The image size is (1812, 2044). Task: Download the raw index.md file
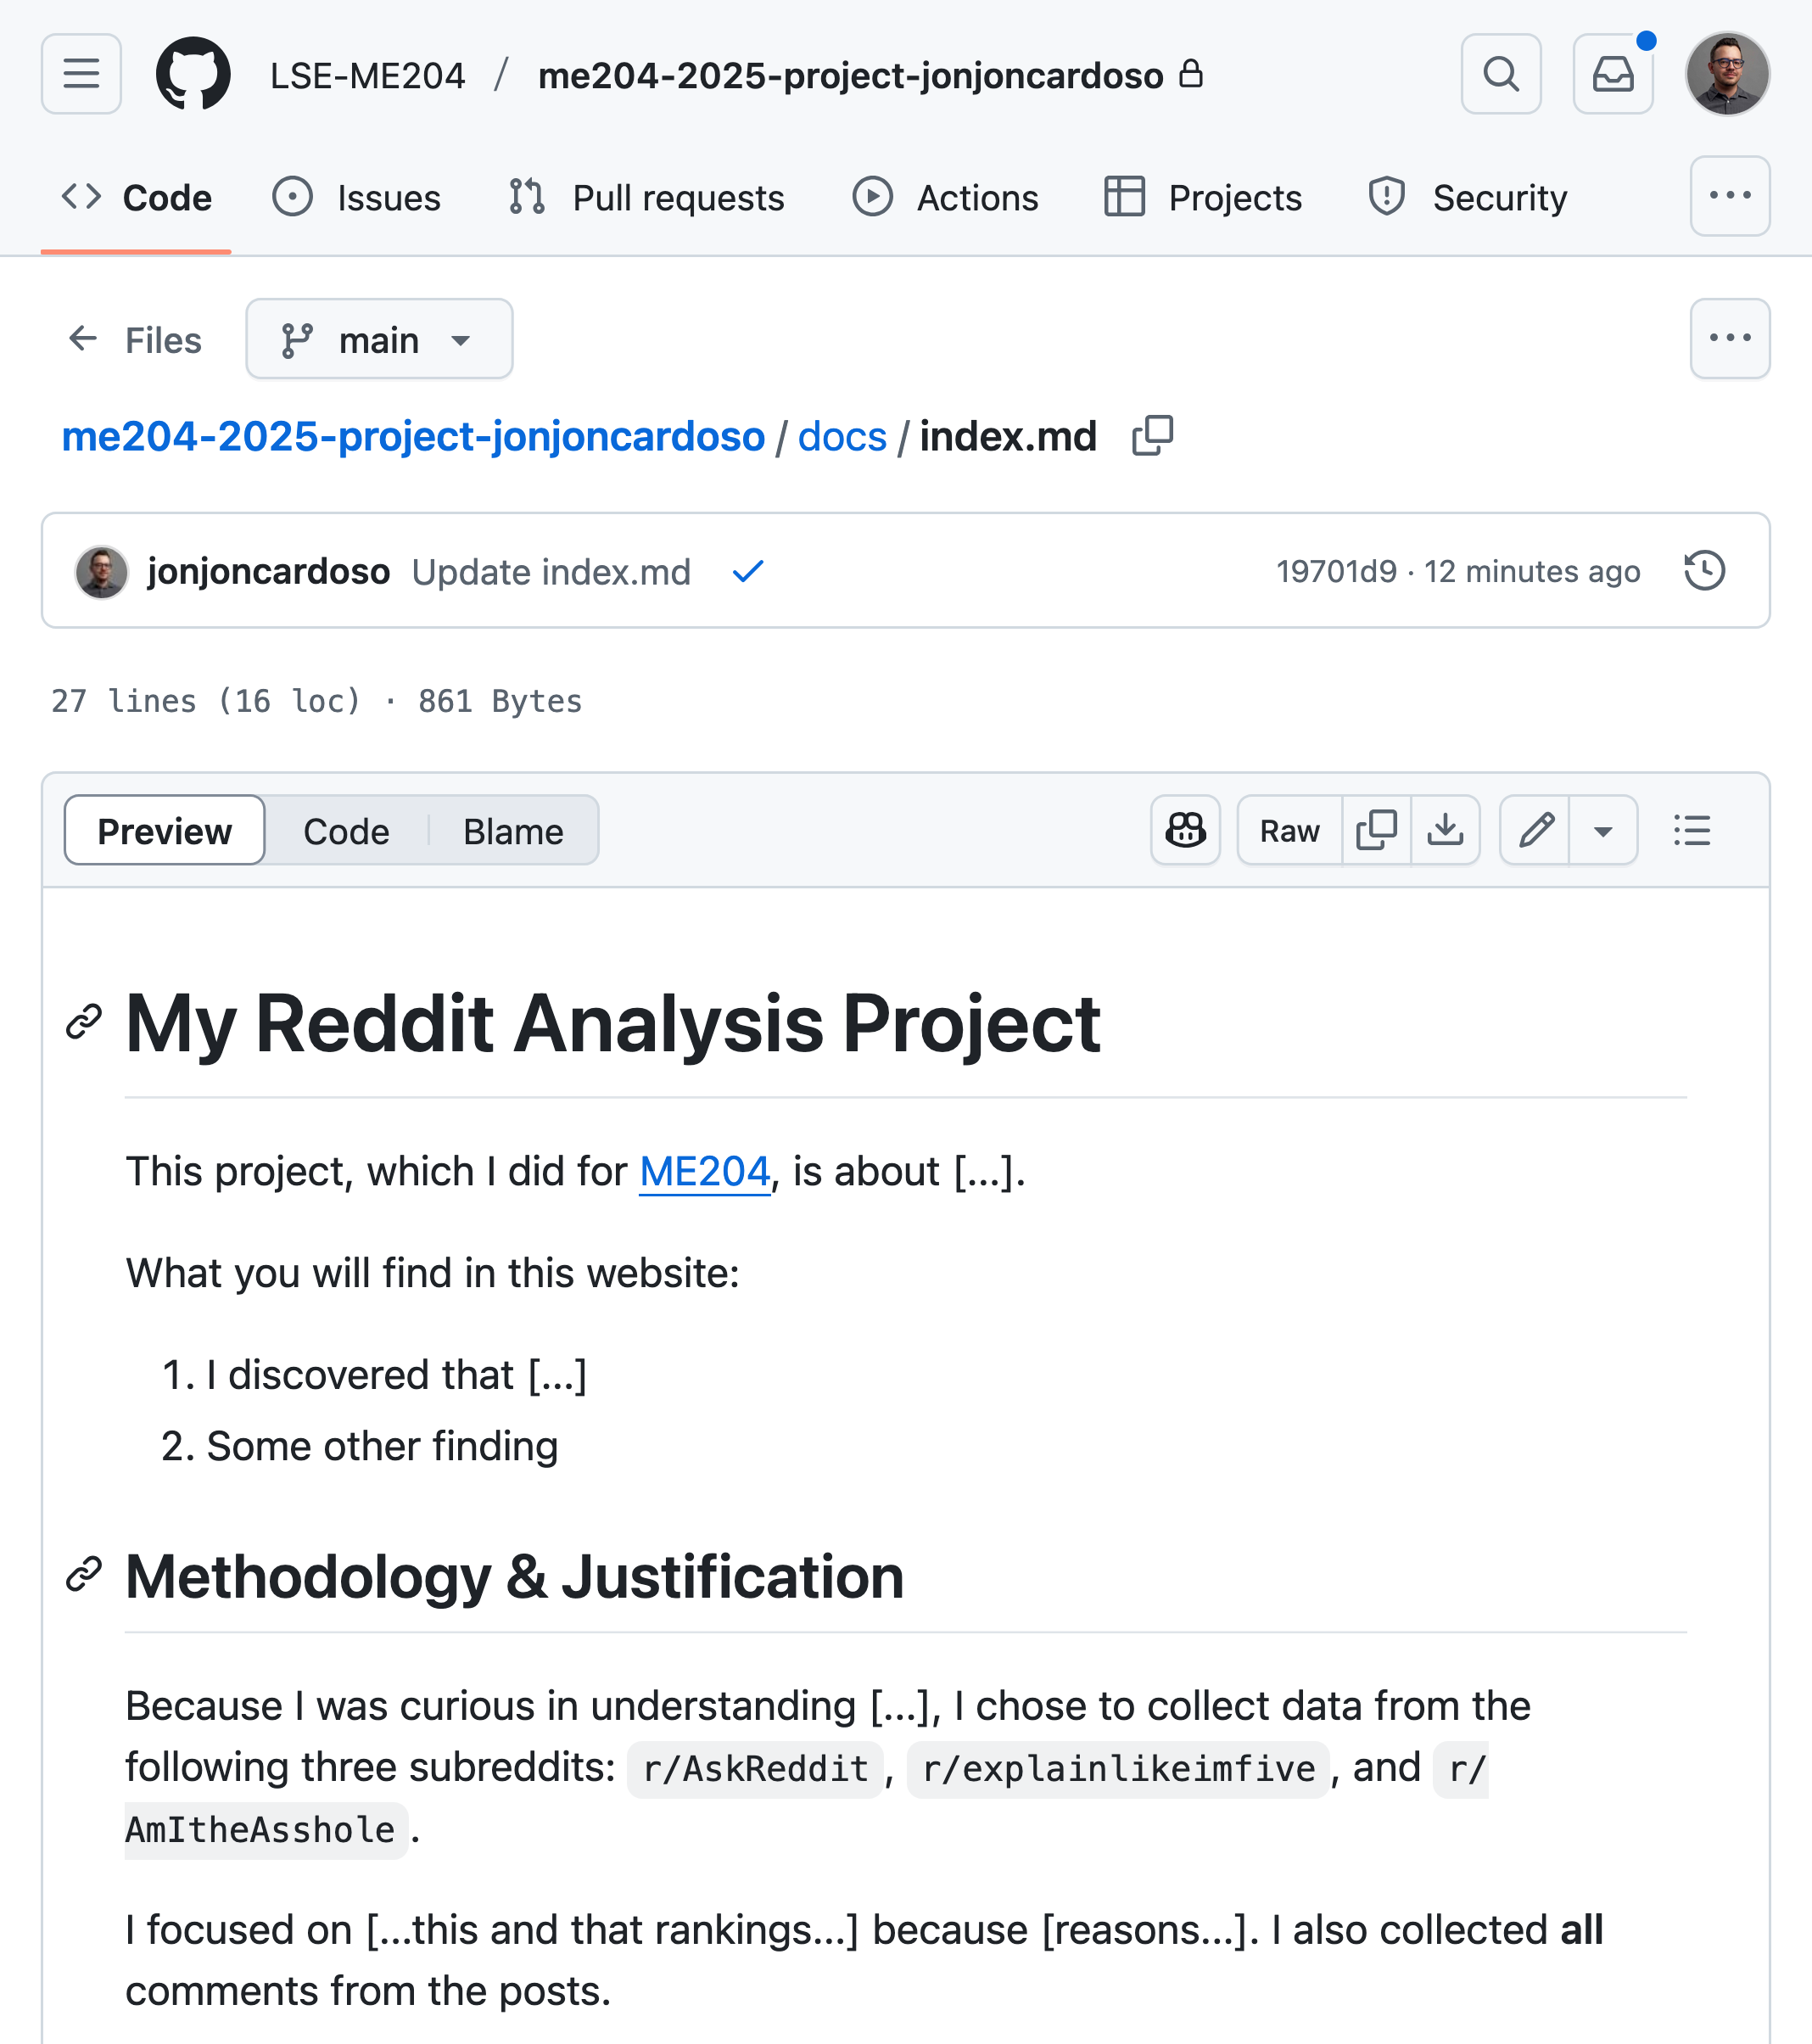pos(1445,830)
